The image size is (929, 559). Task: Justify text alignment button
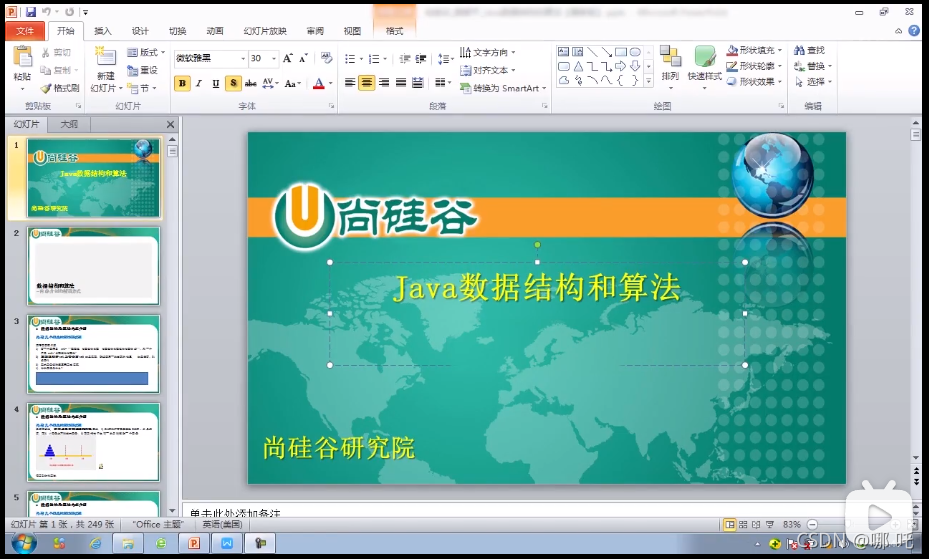tap(401, 83)
